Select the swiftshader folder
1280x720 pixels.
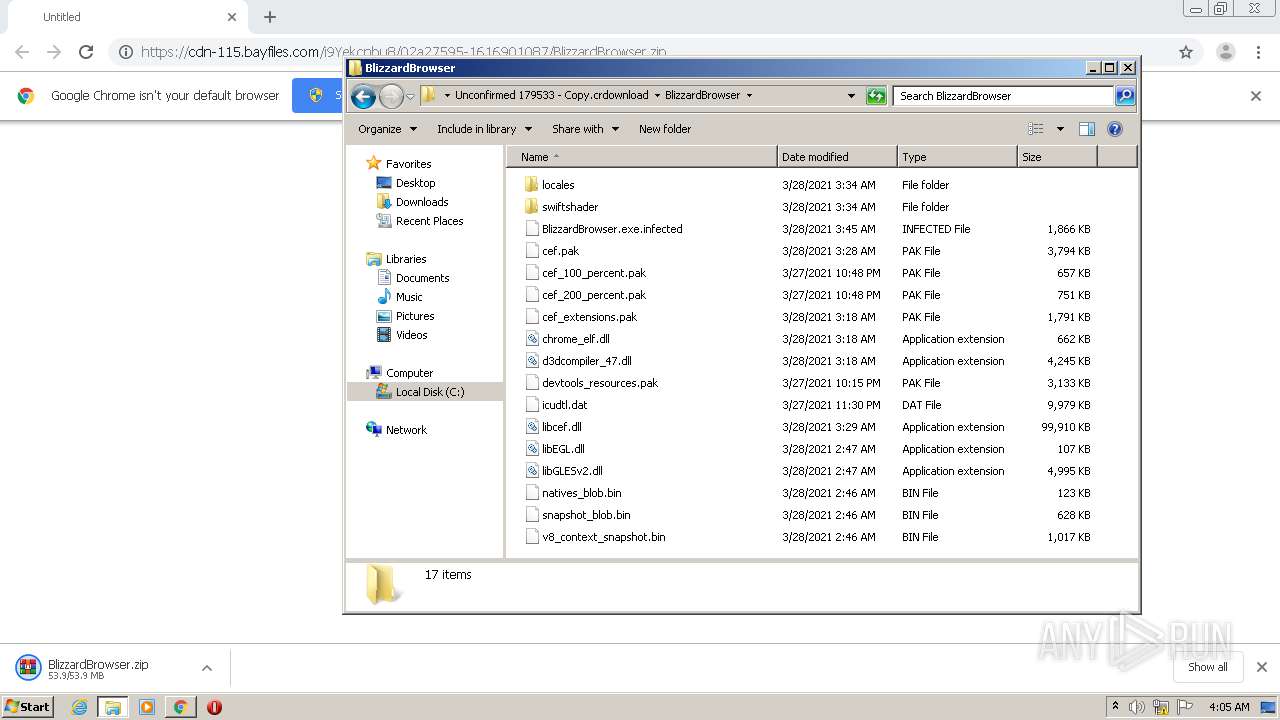click(570, 207)
